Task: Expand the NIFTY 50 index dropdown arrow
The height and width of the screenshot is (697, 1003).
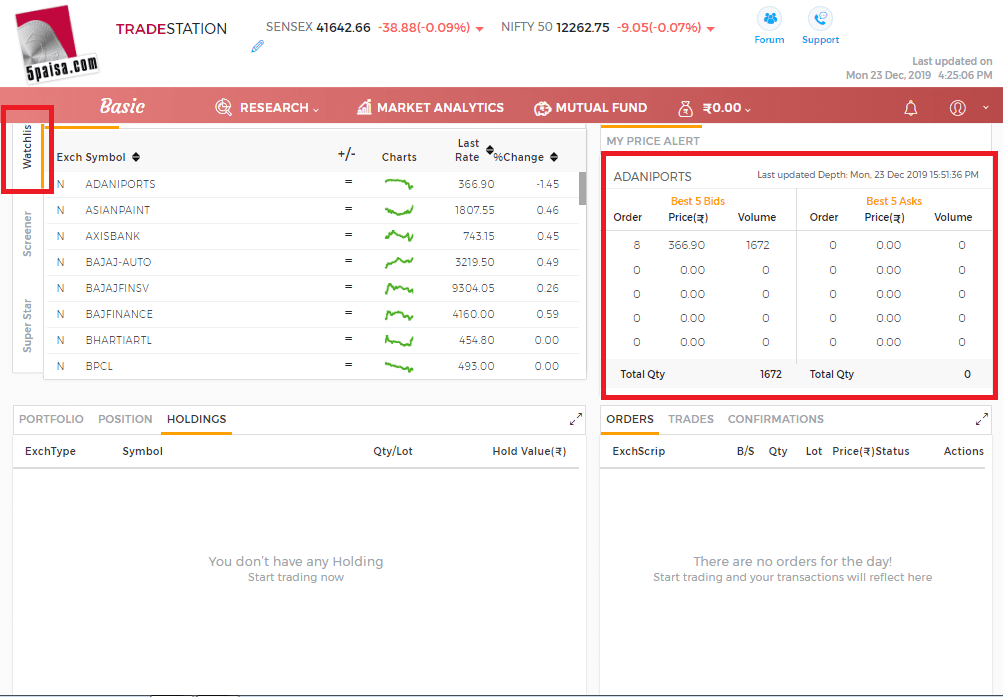Action: (711, 29)
